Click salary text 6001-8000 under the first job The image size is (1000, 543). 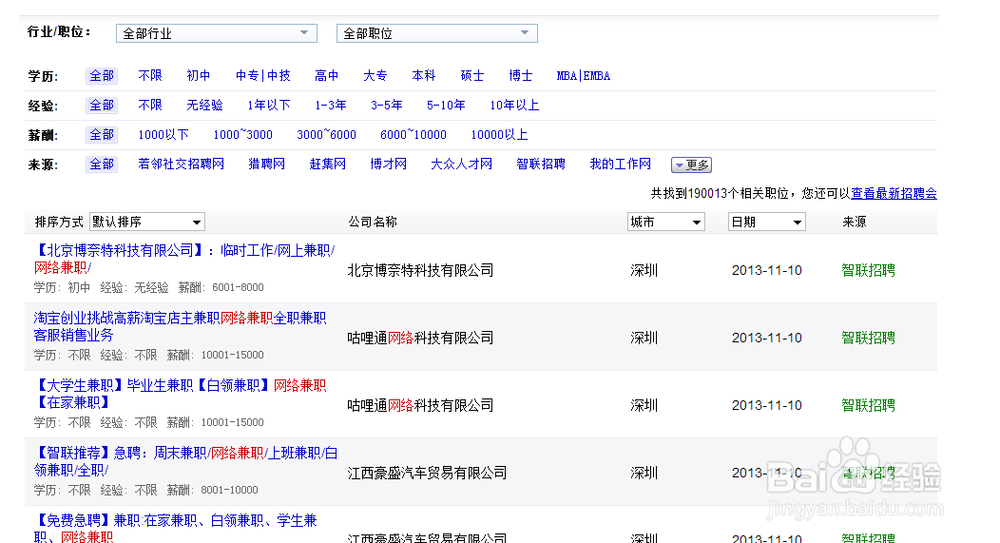coord(238,288)
